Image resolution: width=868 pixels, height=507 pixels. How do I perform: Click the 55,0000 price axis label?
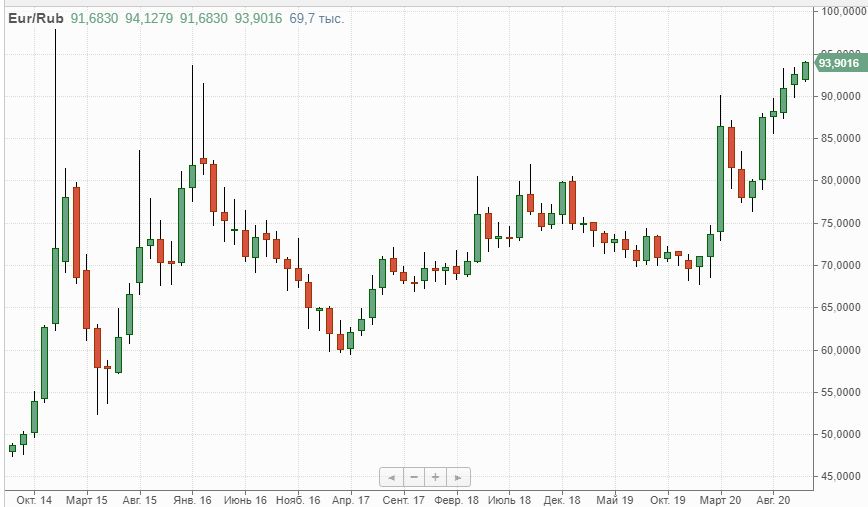click(x=840, y=392)
